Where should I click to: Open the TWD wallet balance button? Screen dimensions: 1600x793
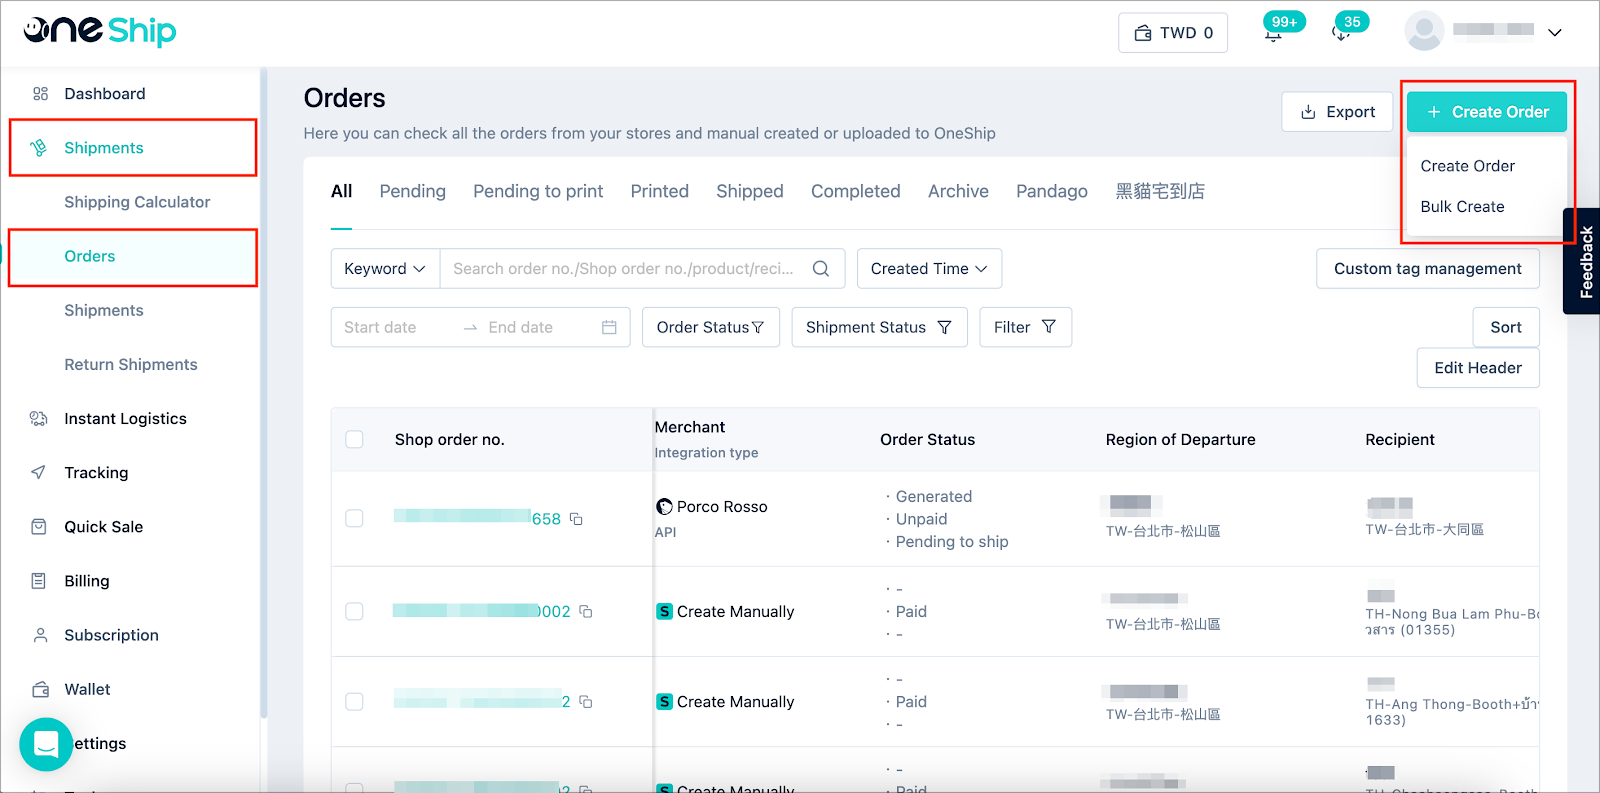[x=1173, y=33]
